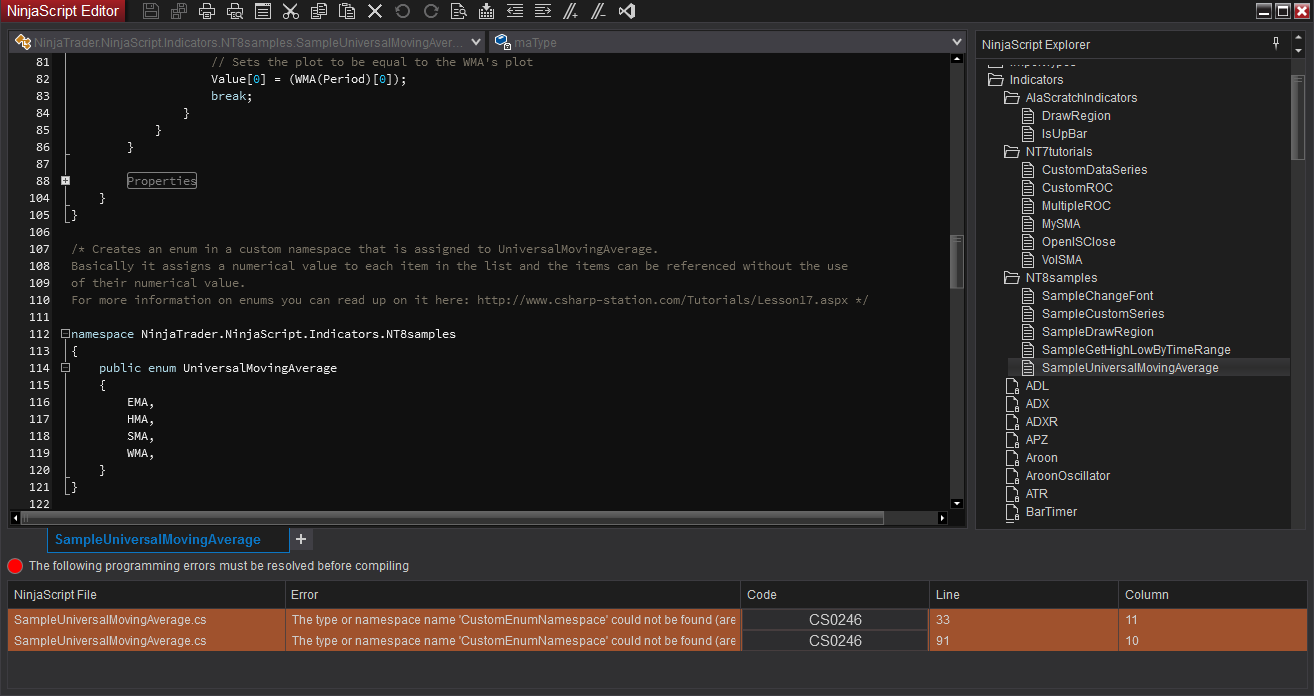Click the Redo arrow icon
This screenshot has width=1314, height=696.
pos(431,11)
